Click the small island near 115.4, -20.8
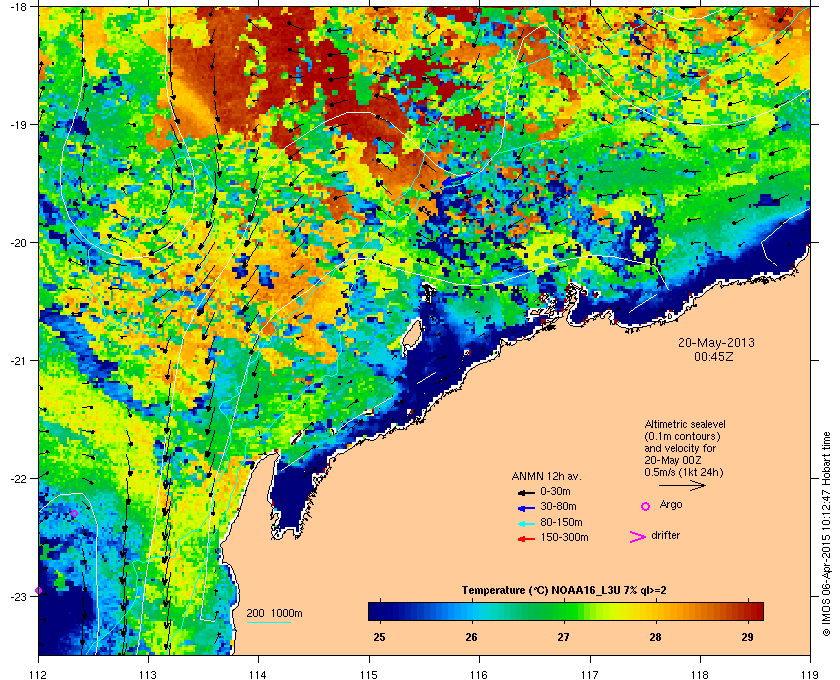The image size is (840, 680). click(x=411, y=335)
